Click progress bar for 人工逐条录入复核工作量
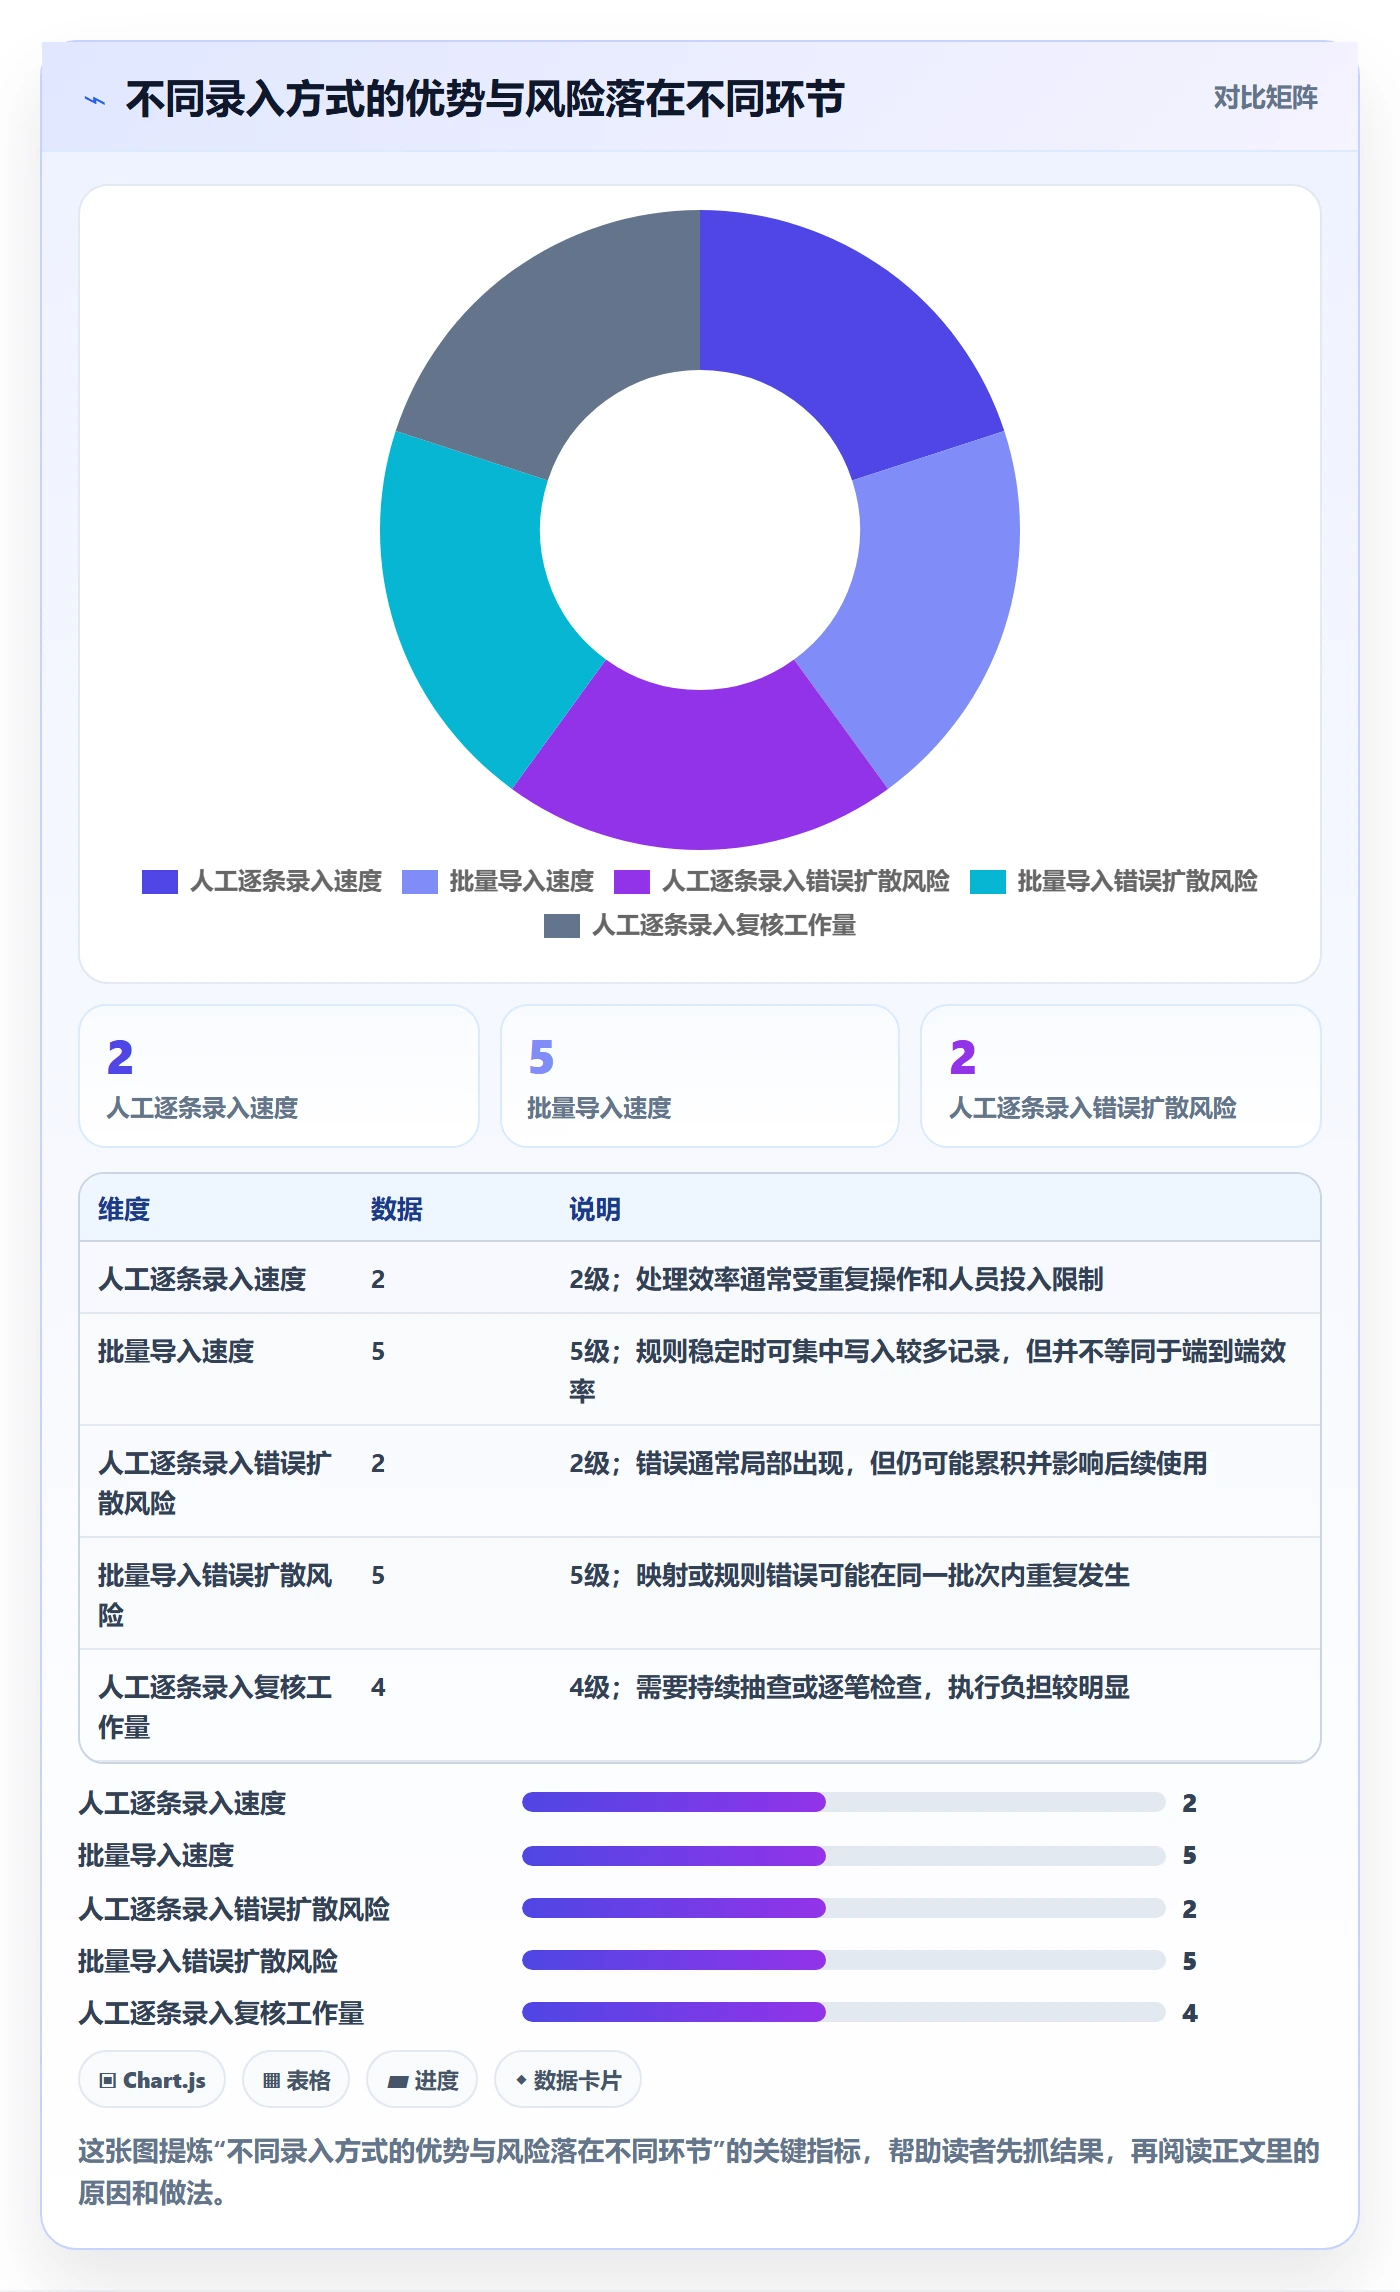Viewport: 1400px width, 2292px height. tap(844, 2012)
